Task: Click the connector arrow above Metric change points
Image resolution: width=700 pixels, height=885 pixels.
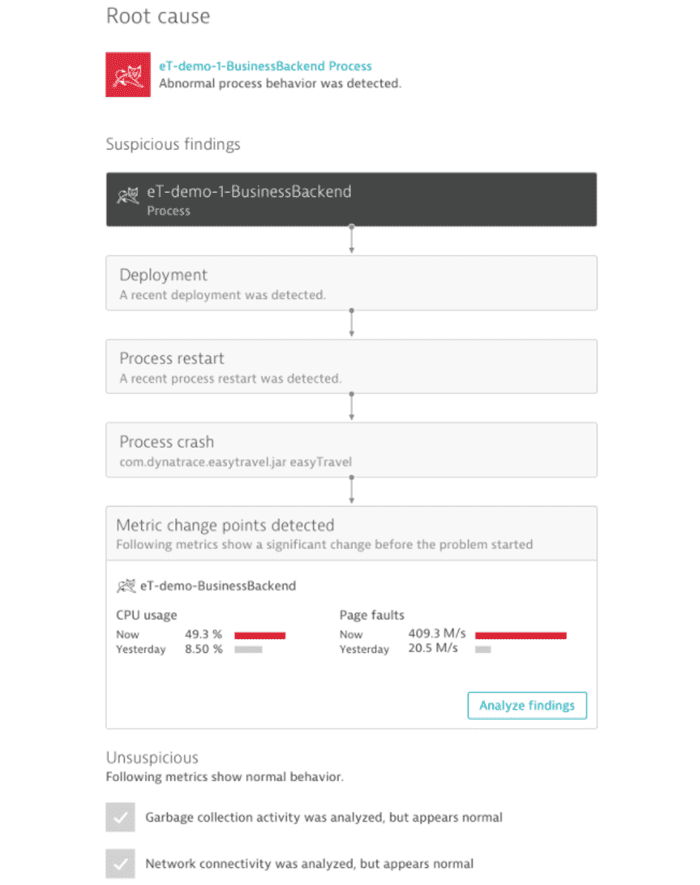Action: (x=351, y=489)
